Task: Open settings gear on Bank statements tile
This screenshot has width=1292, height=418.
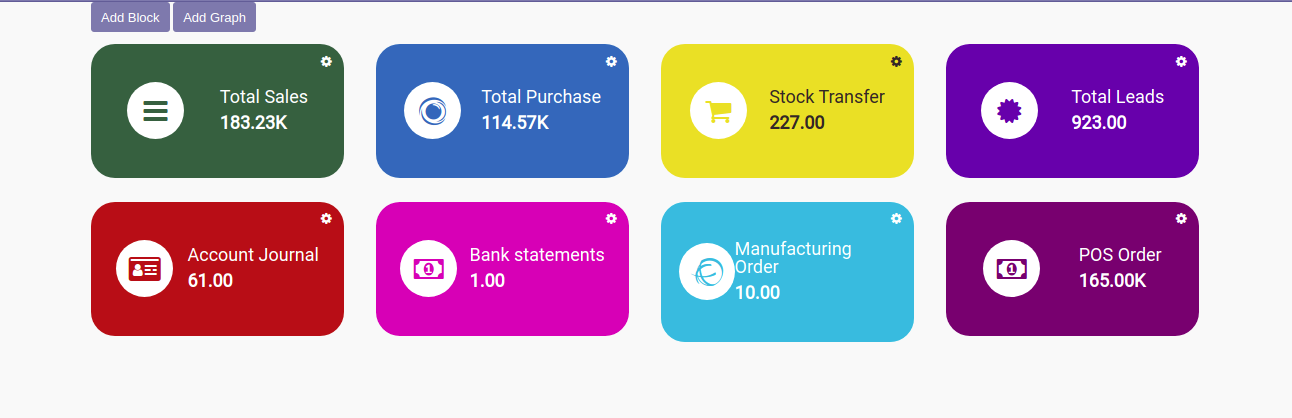Action: click(611, 218)
